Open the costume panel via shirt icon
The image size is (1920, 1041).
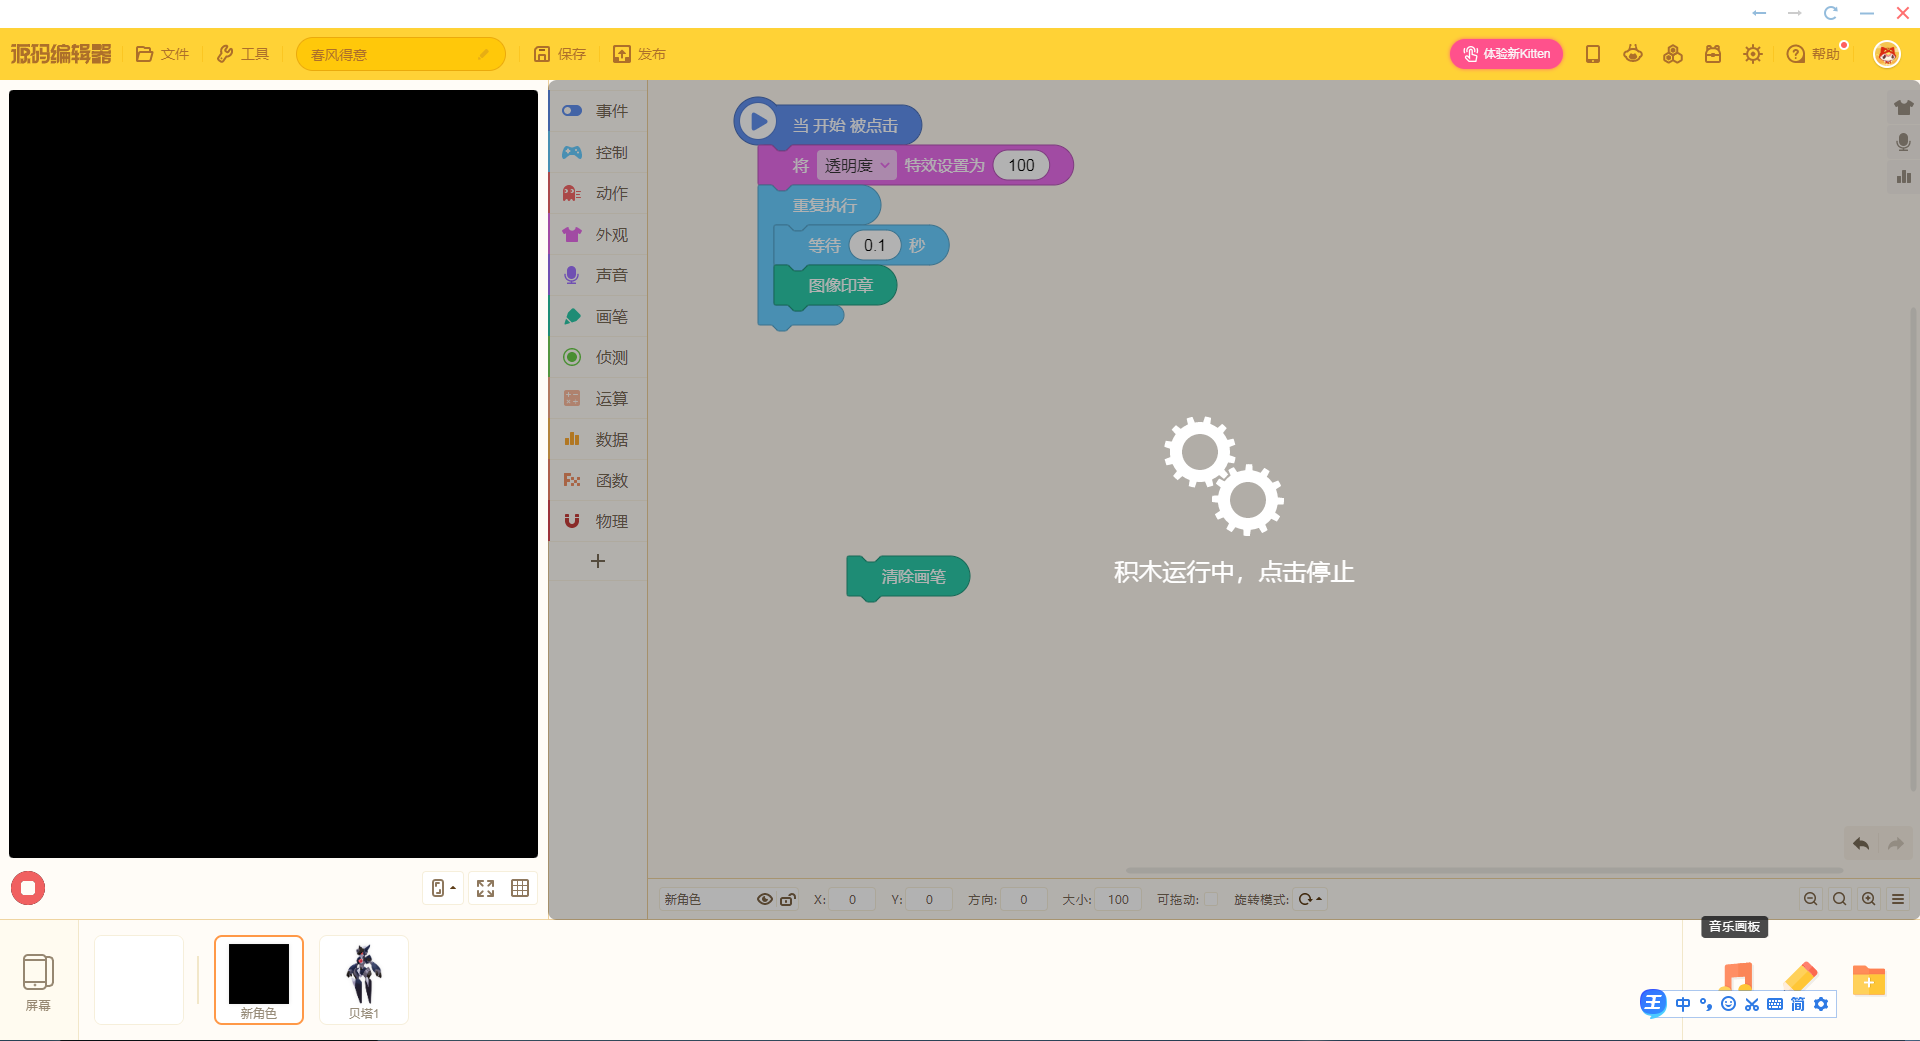pyautogui.click(x=1903, y=107)
